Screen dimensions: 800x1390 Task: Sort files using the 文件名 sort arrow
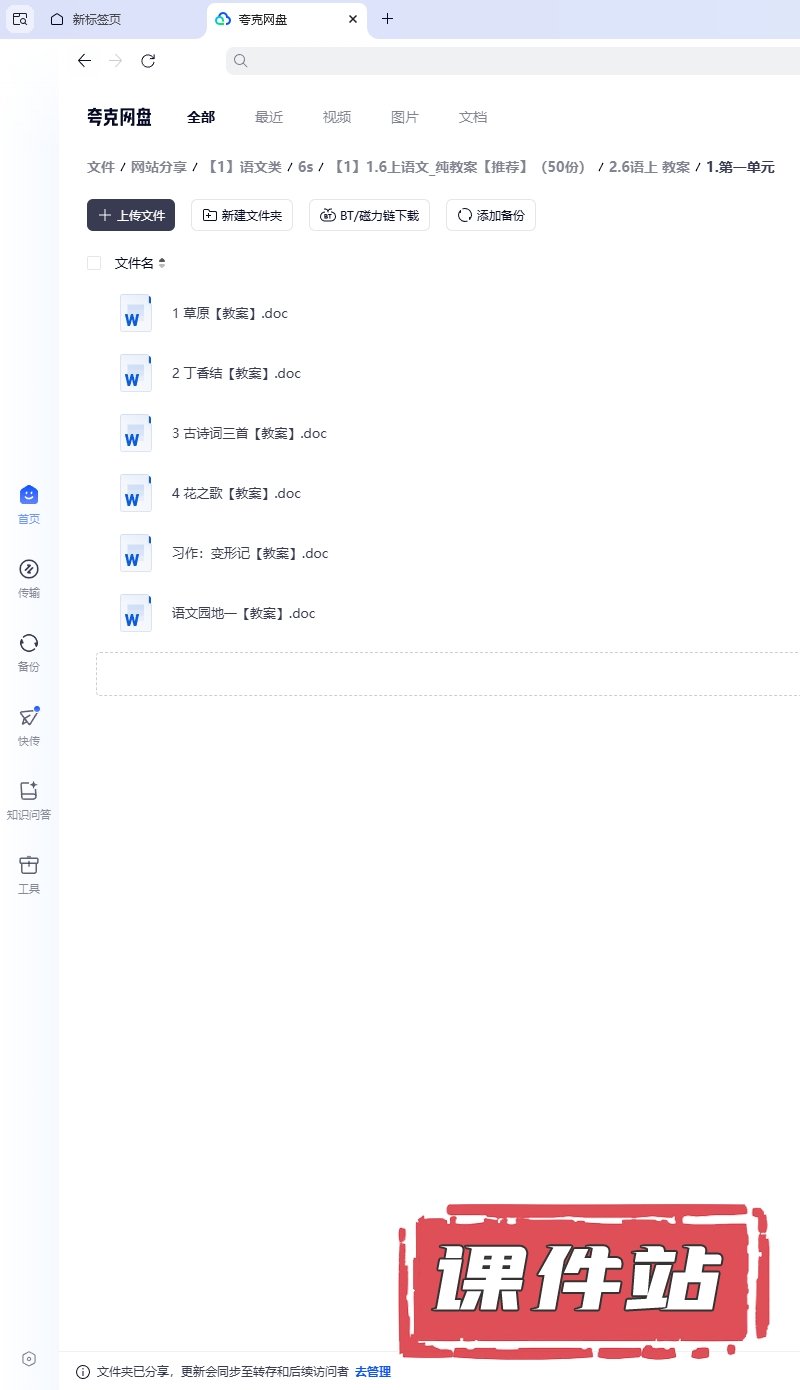162,263
